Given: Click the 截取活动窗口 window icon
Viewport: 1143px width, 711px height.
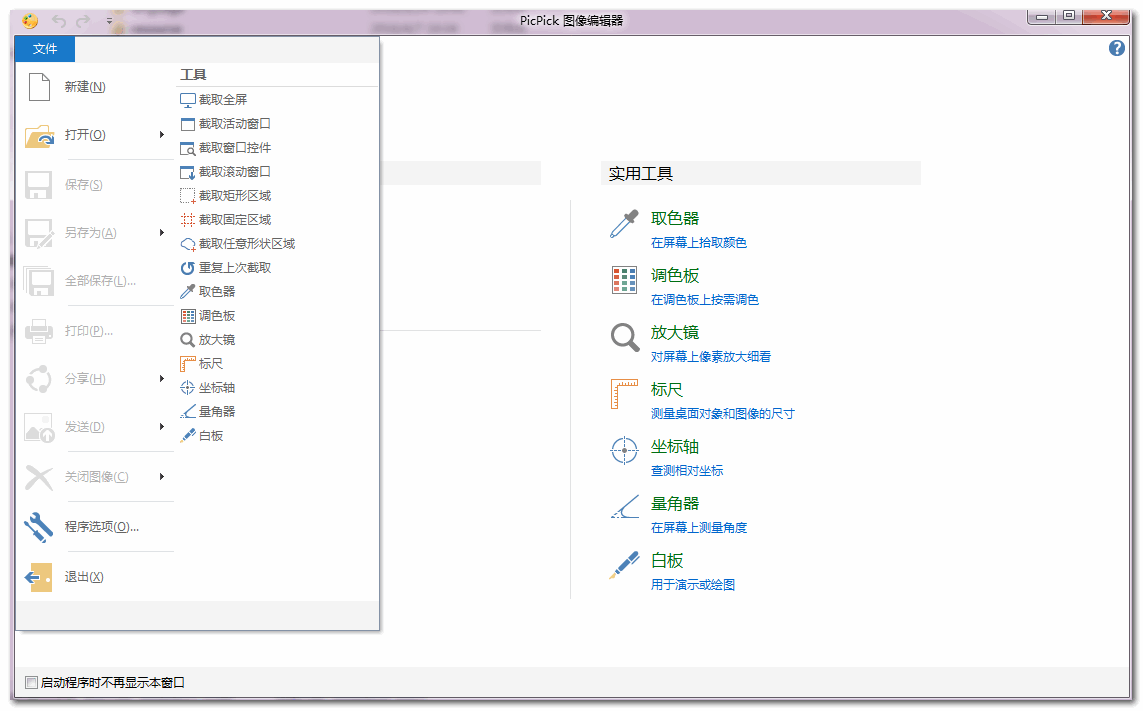Looking at the screenshot, I should point(187,124).
